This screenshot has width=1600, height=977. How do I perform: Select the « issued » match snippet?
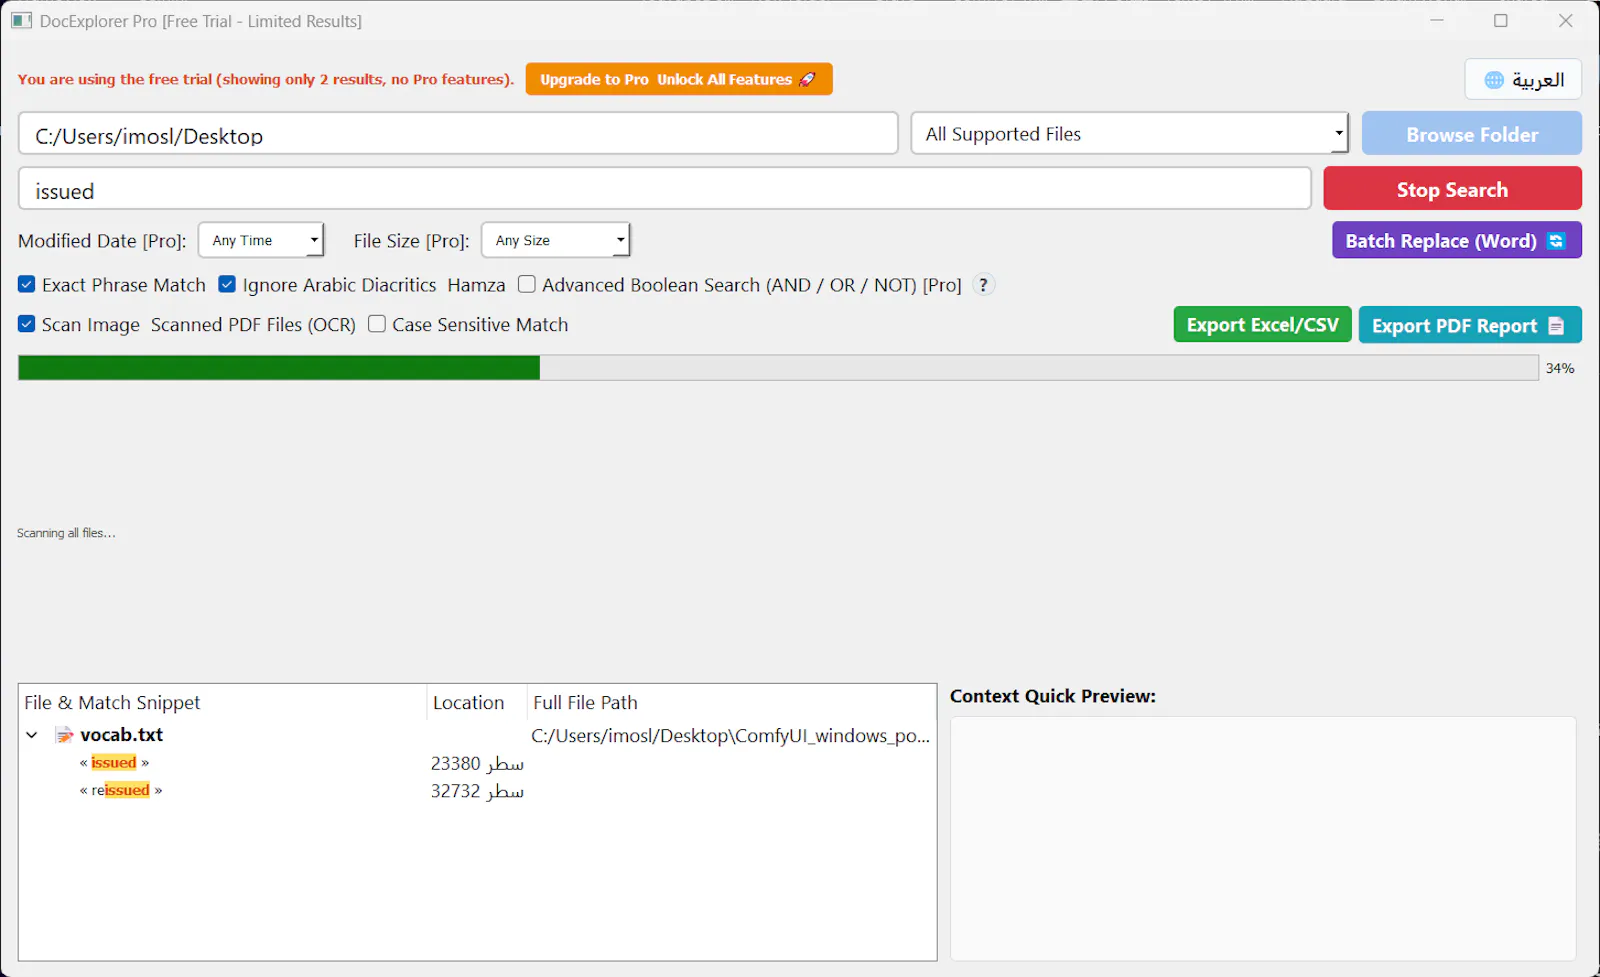[114, 763]
